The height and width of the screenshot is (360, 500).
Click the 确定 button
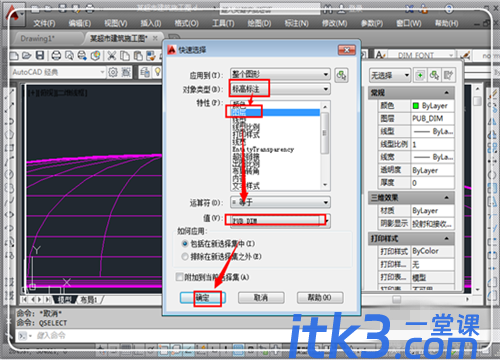coord(203,298)
